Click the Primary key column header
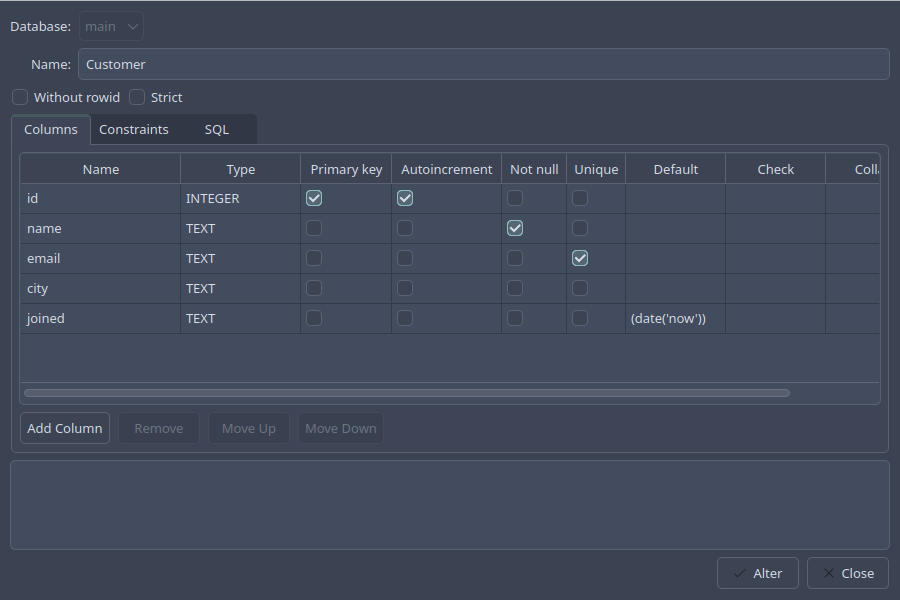900x600 pixels. click(346, 169)
